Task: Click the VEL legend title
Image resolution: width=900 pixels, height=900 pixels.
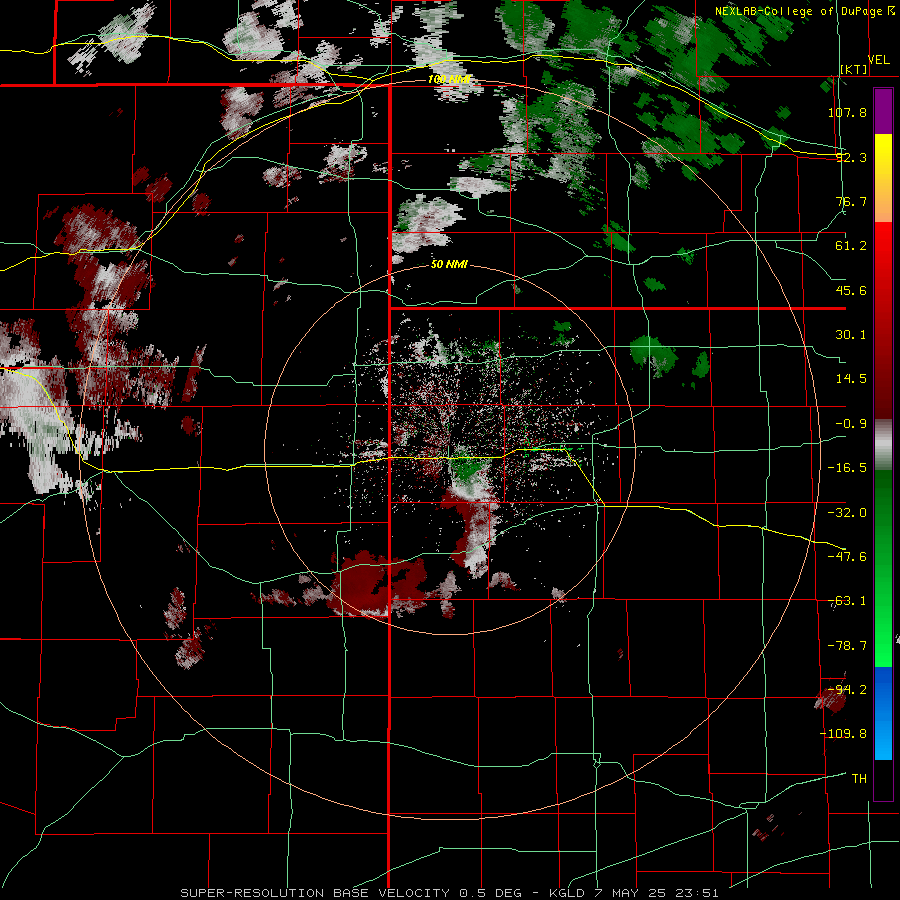Action: point(878,60)
